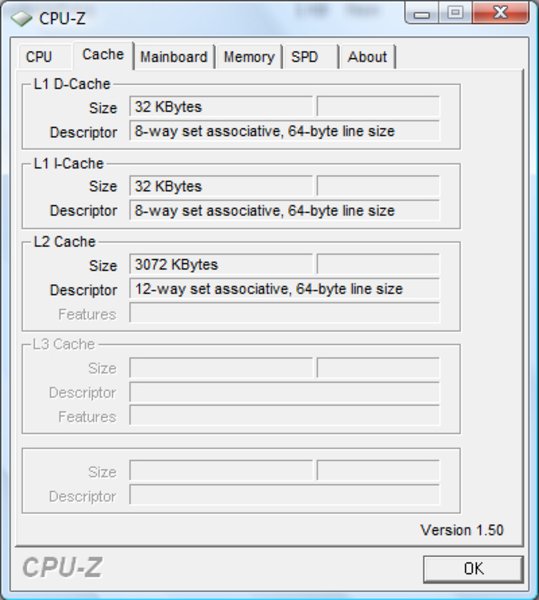This screenshot has width=539, height=600.
Task: Click the L1 D-Cache descriptor field
Action: (x=284, y=131)
